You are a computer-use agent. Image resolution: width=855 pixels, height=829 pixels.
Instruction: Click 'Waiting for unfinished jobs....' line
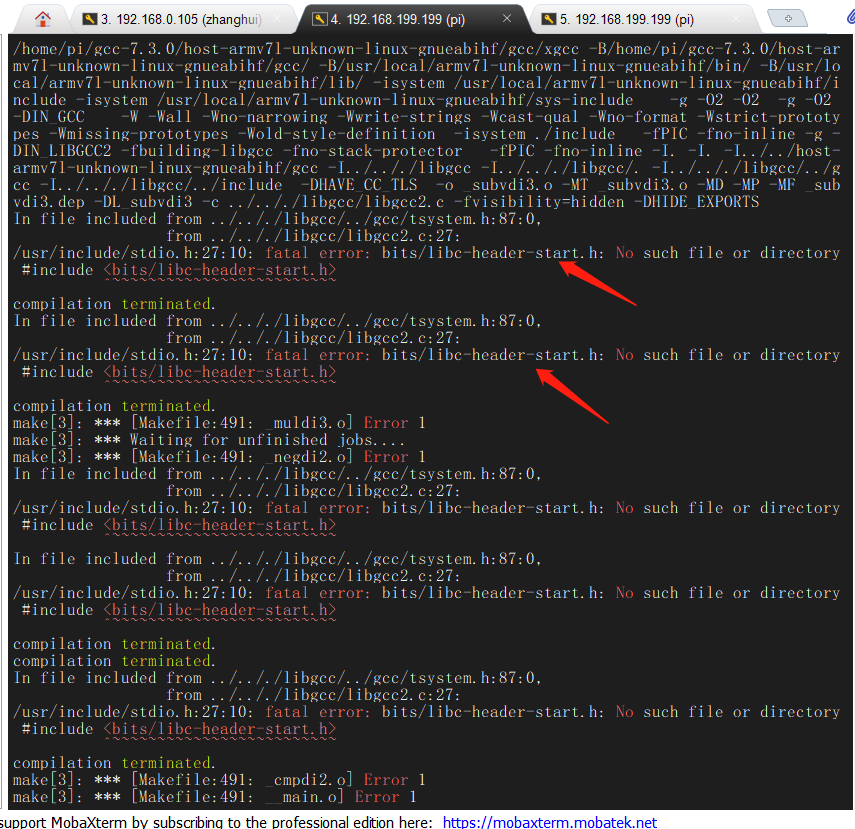pyautogui.click(x=209, y=440)
